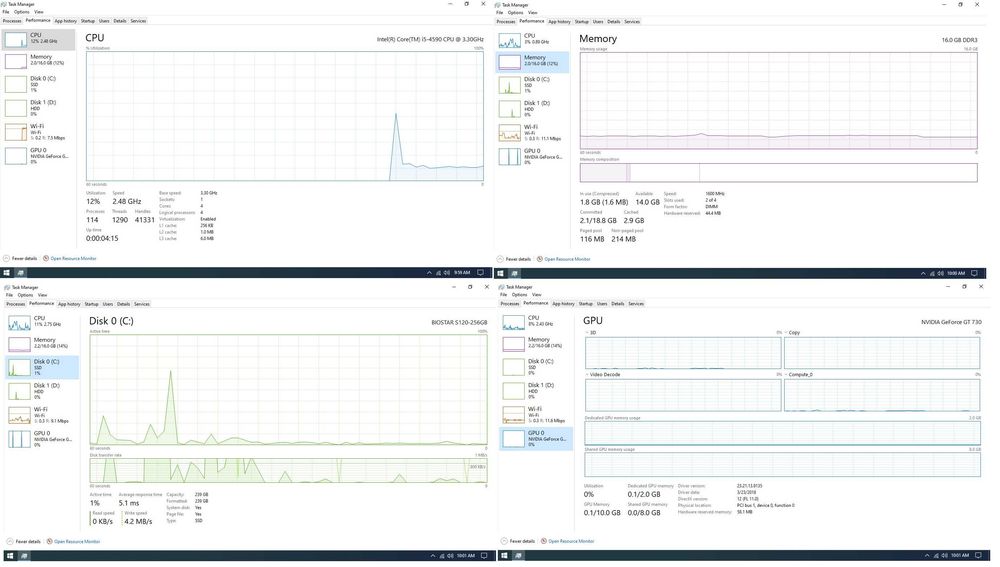Show hidden tray icons in the 9:59 AM taskbar

point(429,272)
